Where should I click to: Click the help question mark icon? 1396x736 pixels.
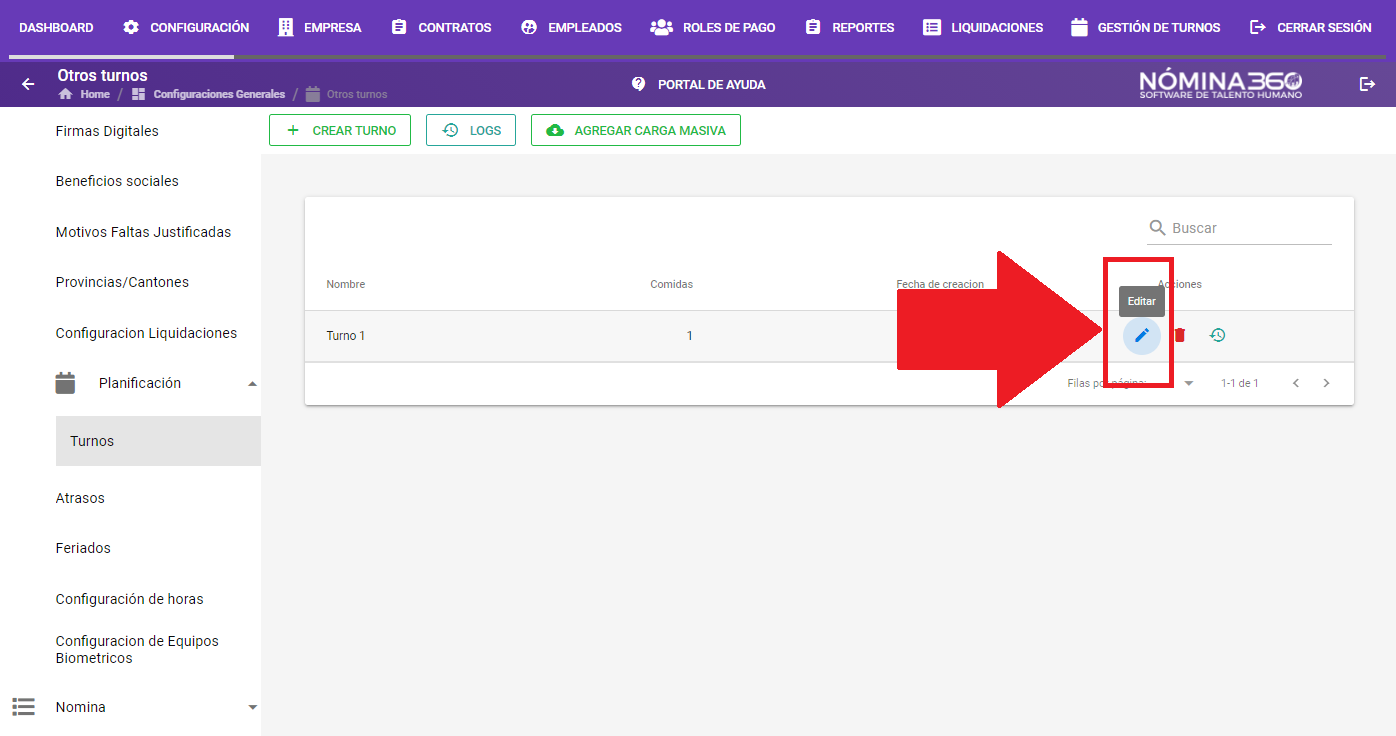pos(639,84)
